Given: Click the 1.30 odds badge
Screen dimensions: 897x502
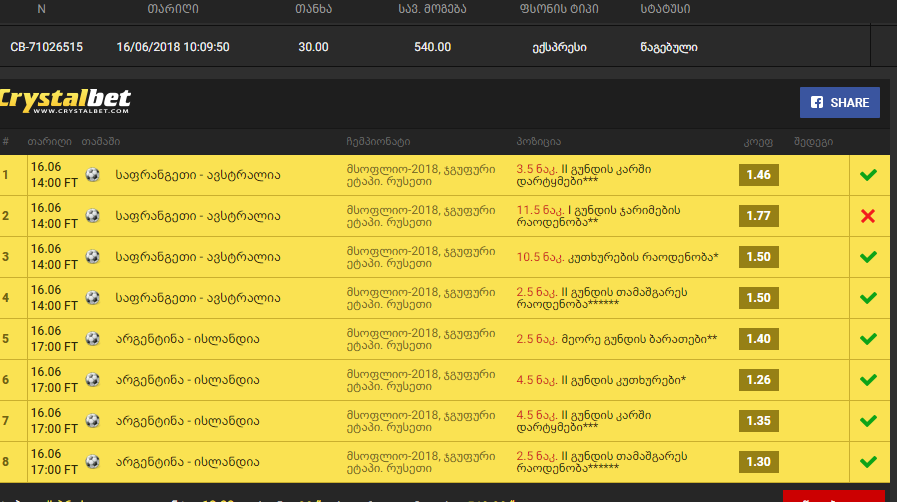Looking at the screenshot, I should click(x=759, y=462).
